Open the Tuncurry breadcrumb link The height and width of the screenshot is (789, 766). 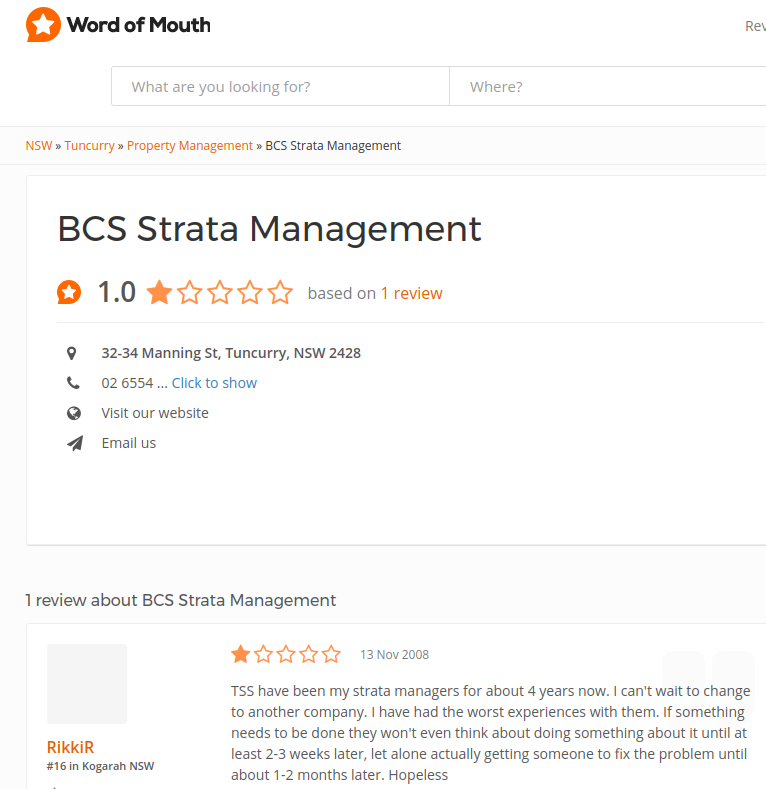tap(90, 145)
